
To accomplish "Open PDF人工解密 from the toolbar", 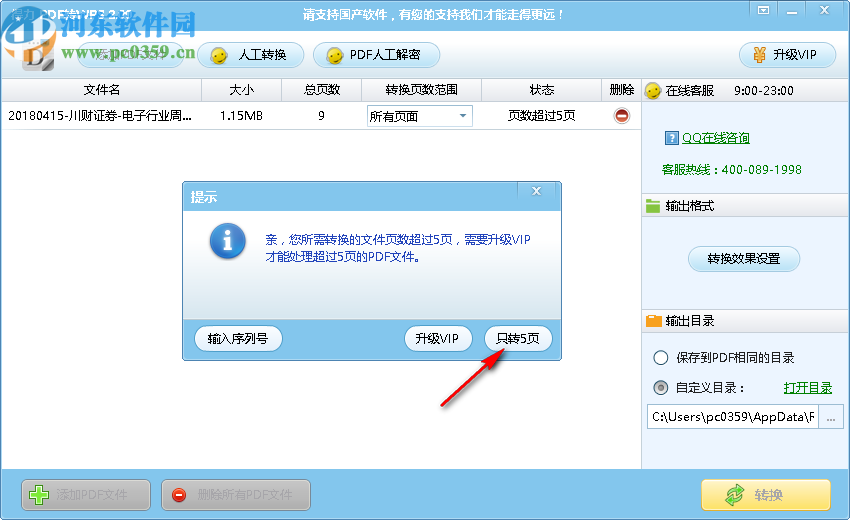I will (x=376, y=55).
